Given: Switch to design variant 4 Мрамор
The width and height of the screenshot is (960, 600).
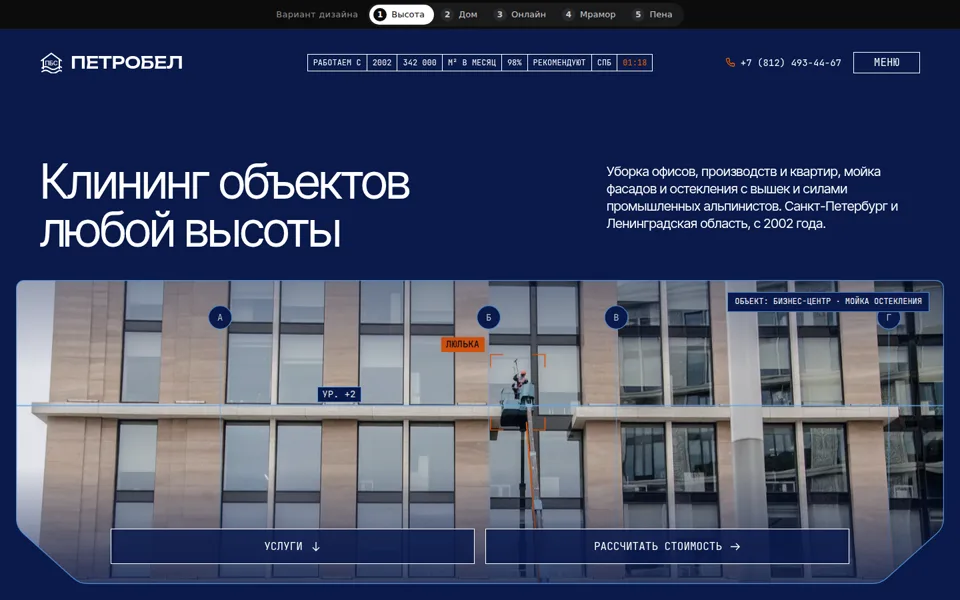Looking at the screenshot, I should (590, 14).
